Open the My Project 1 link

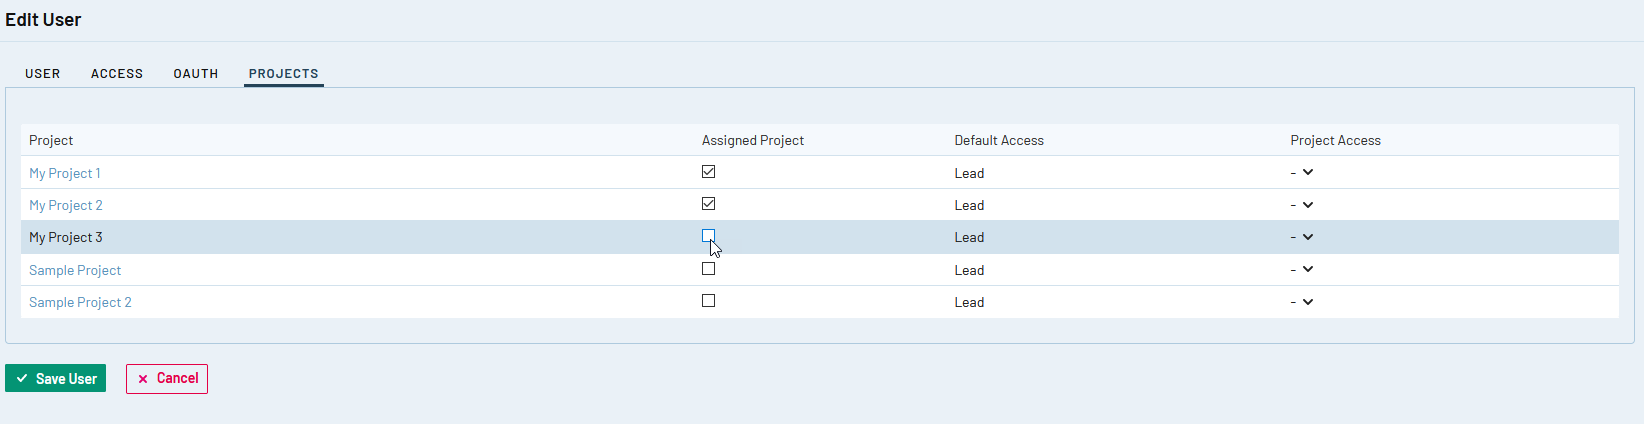(x=65, y=174)
